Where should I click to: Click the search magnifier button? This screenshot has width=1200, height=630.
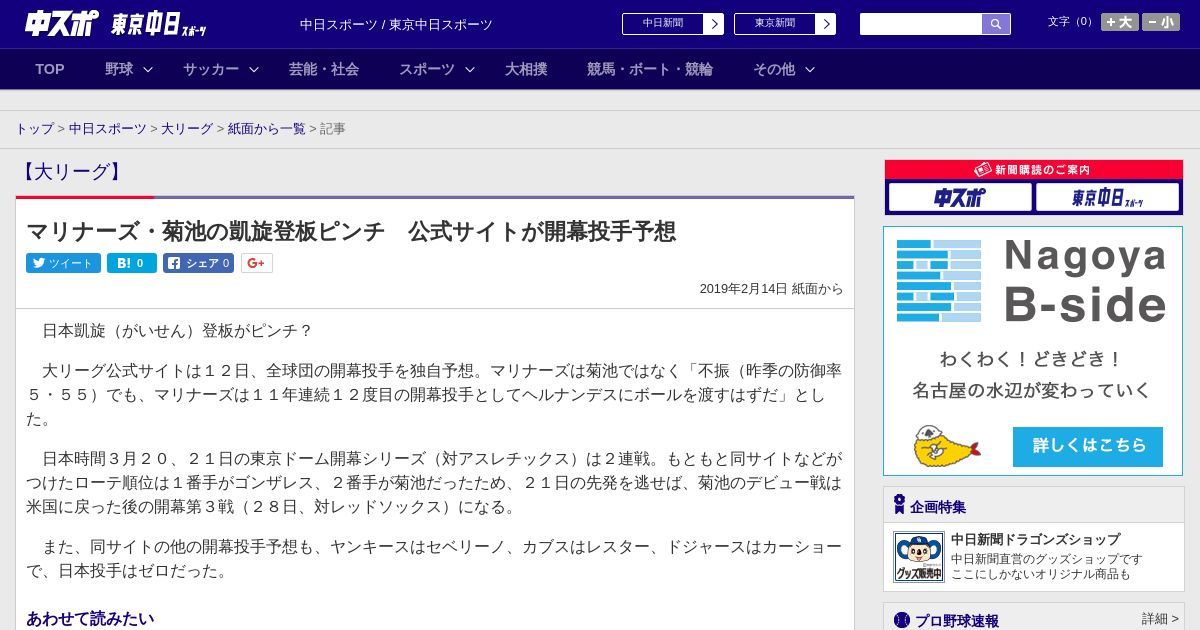point(996,24)
